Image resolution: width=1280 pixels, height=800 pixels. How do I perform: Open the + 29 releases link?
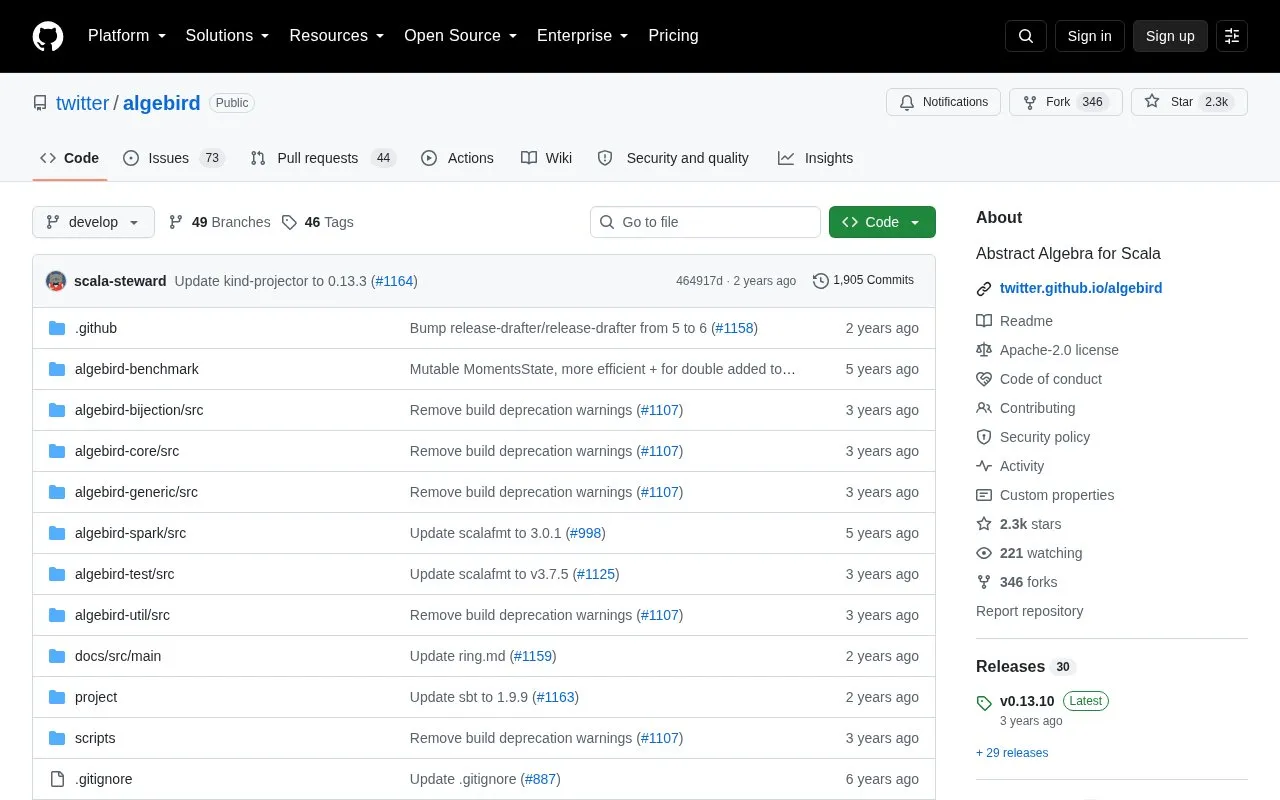[x=1012, y=753]
